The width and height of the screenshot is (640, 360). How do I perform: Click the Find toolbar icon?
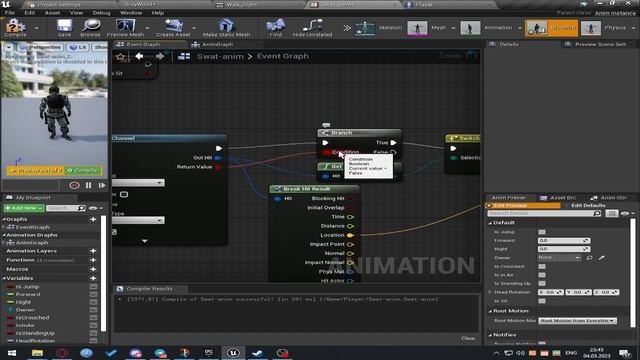(276, 27)
